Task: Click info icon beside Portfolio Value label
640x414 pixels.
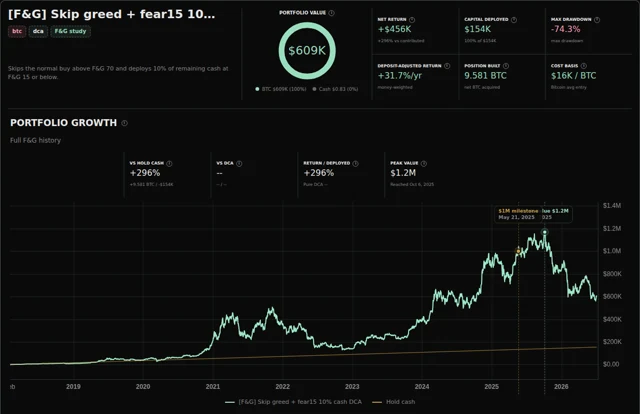Action: (331, 13)
